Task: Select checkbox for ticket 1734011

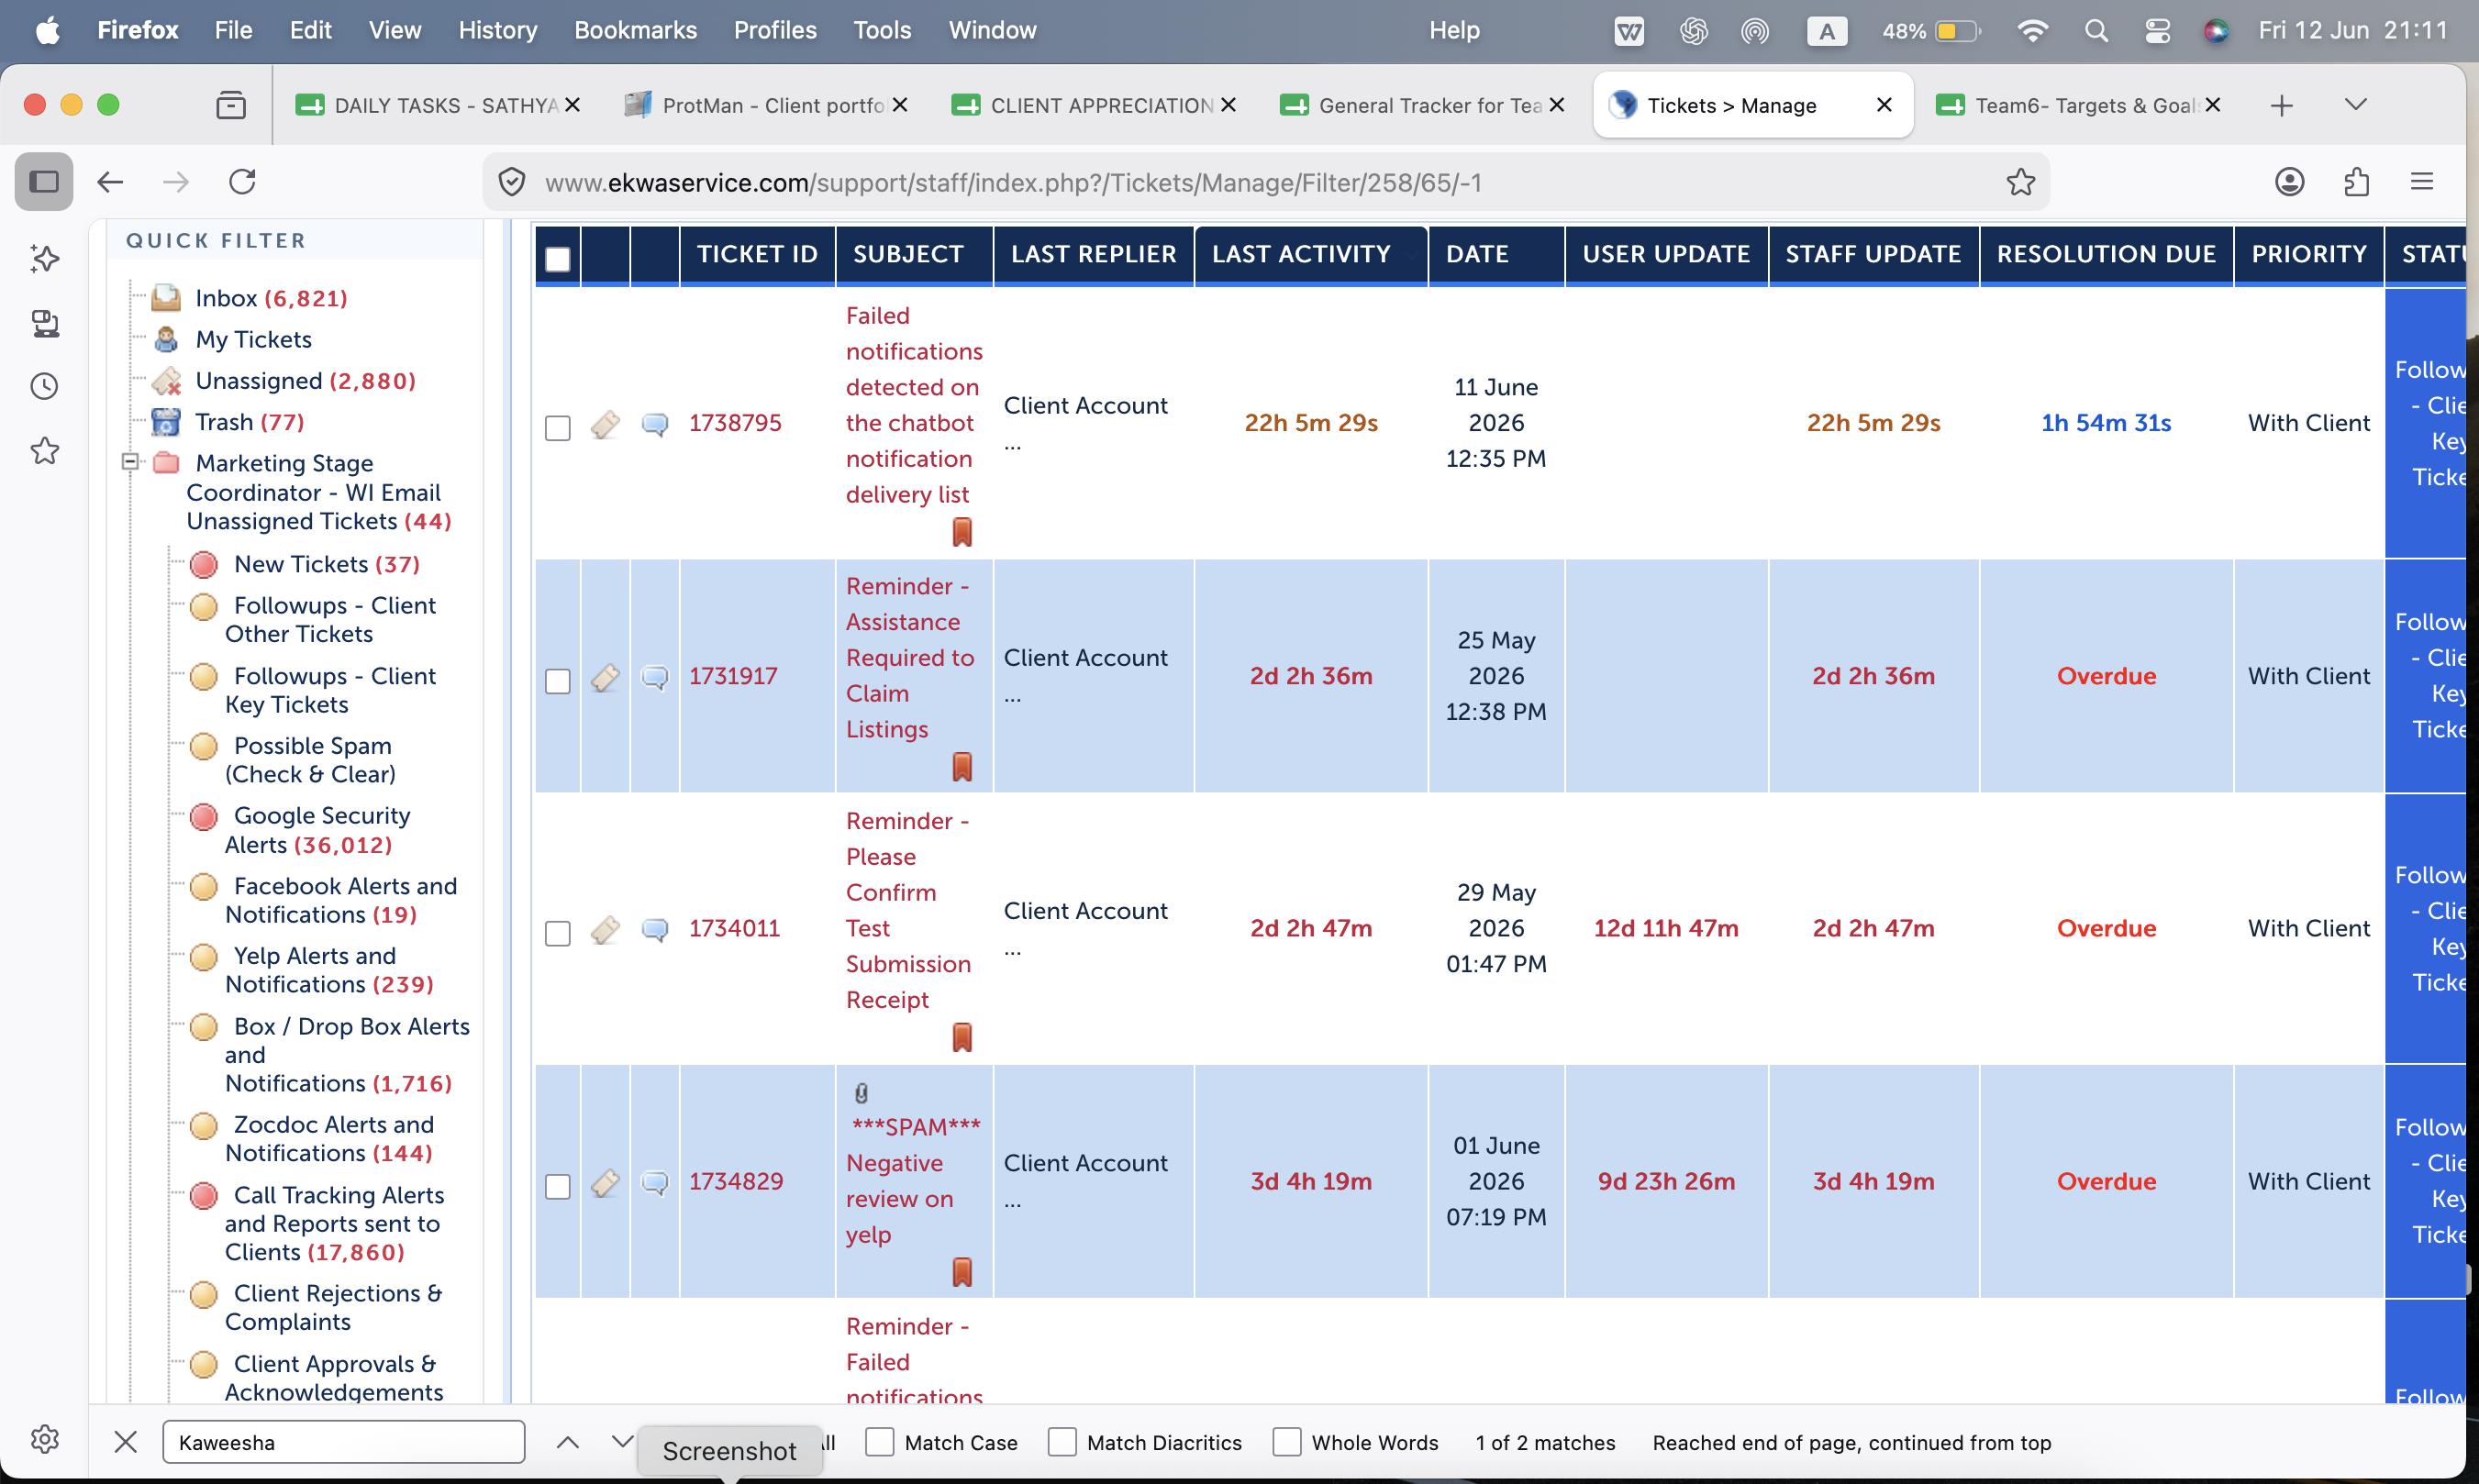Action: coord(558,933)
